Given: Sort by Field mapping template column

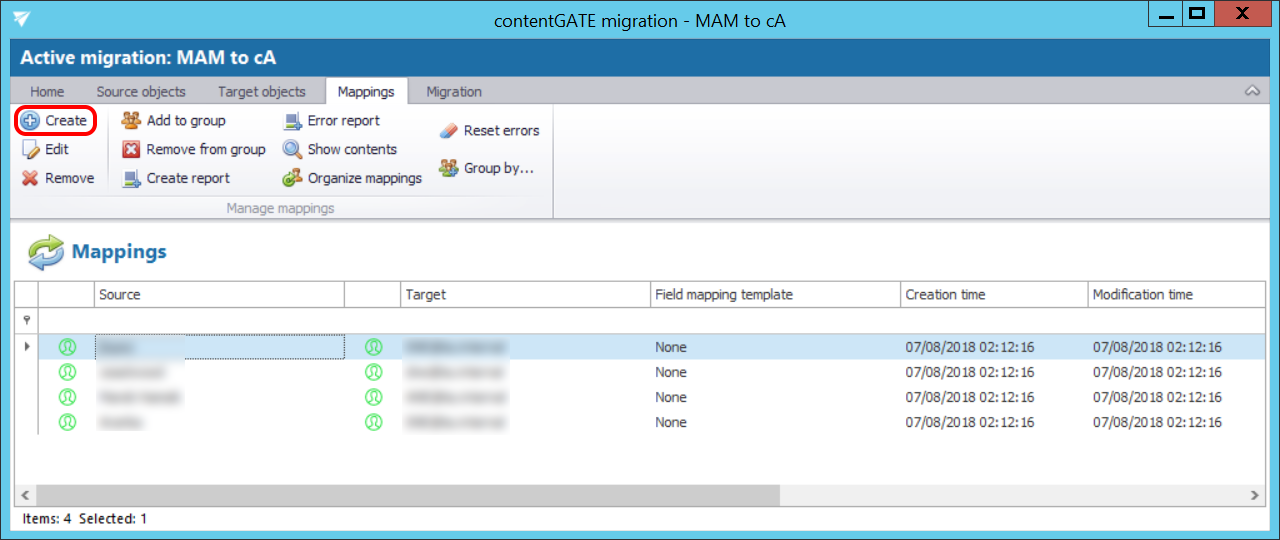Looking at the screenshot, I should (x=723, y=295).
